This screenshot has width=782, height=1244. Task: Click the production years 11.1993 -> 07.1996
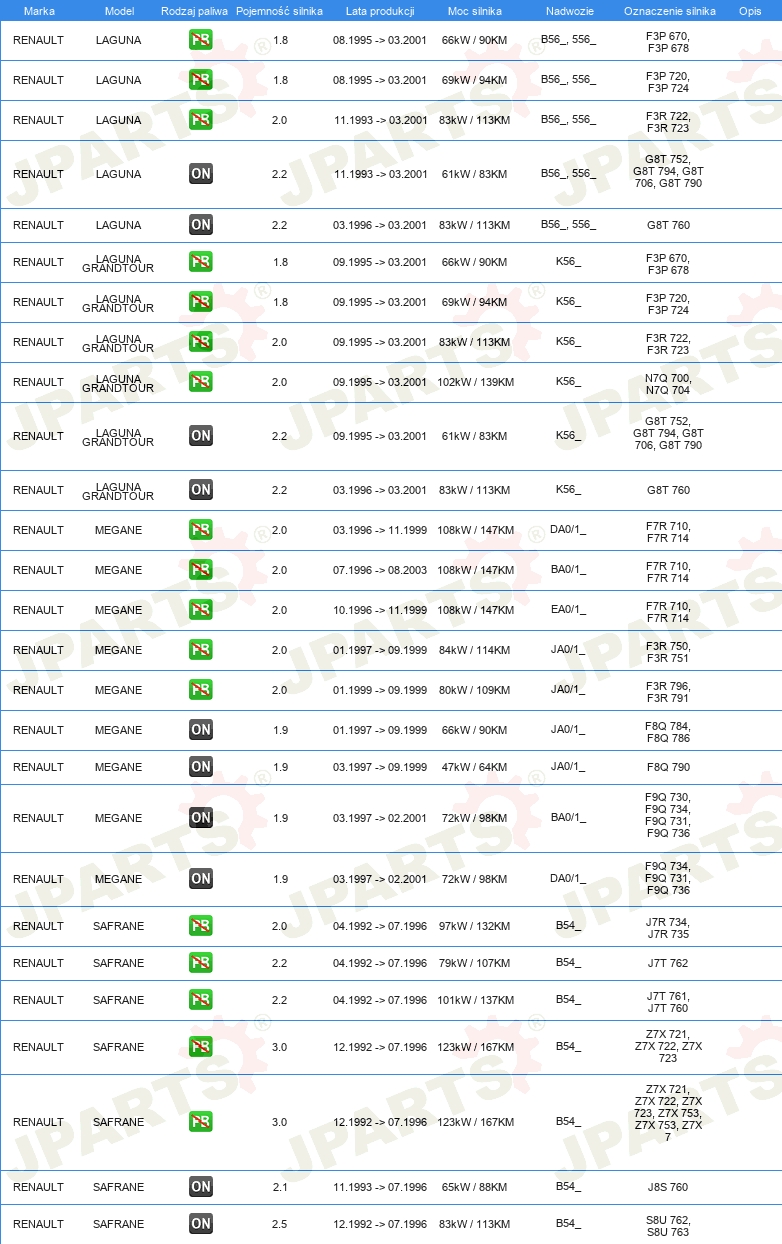[380, 1187]
